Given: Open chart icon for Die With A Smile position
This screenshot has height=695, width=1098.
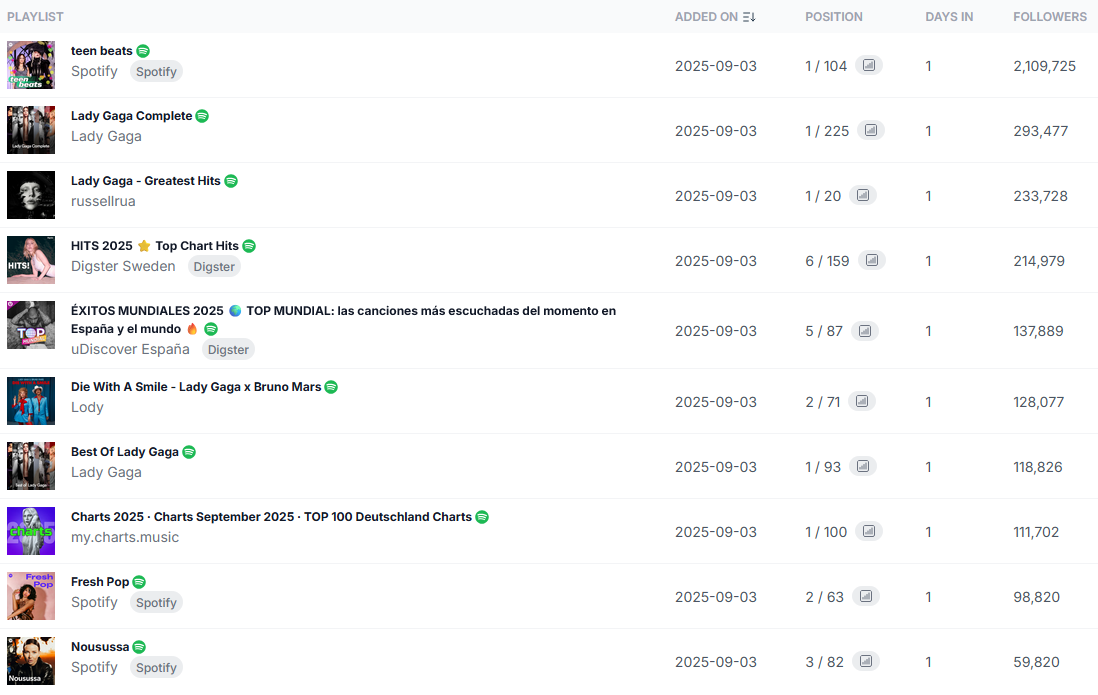Looking at the screenshot, I should [862, 401].
